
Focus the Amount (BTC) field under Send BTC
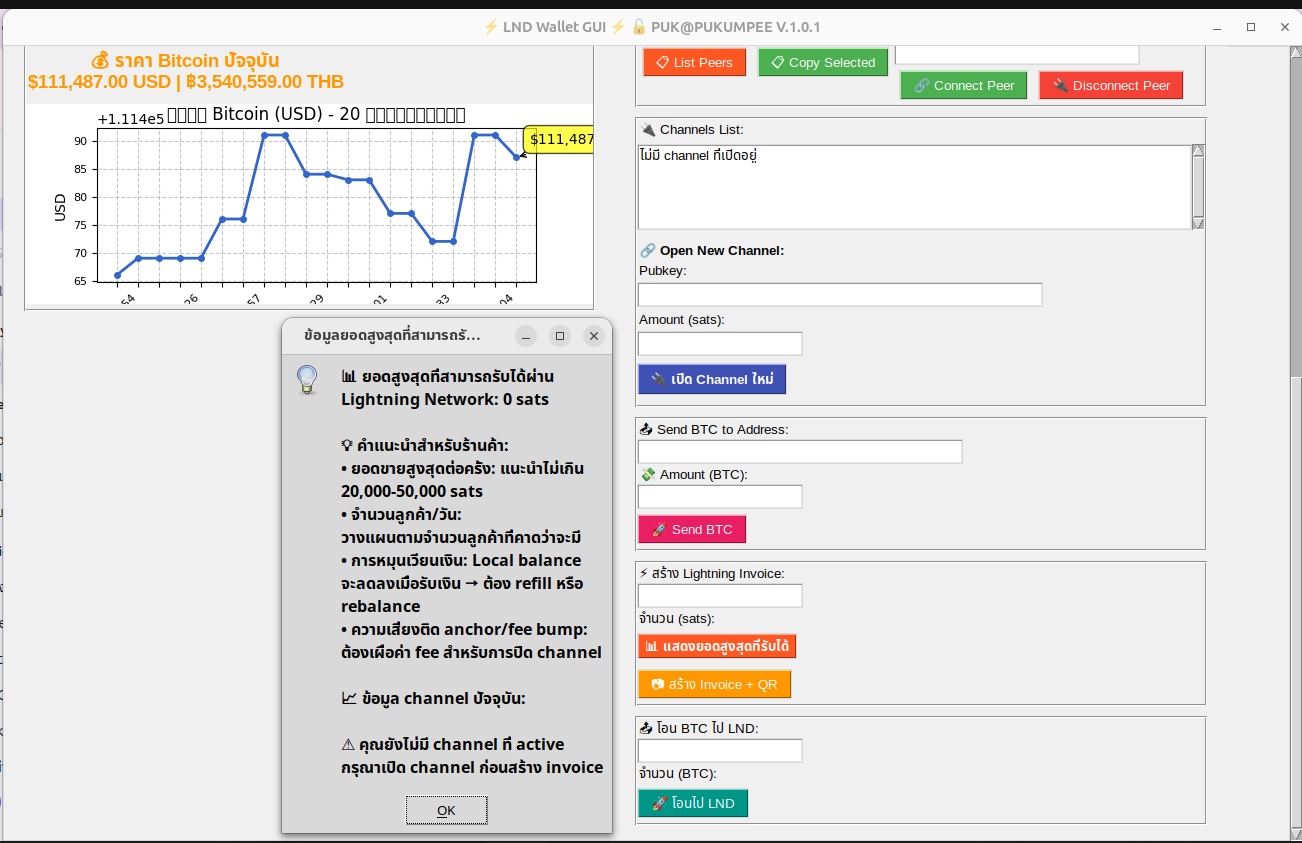pos(720,496)
